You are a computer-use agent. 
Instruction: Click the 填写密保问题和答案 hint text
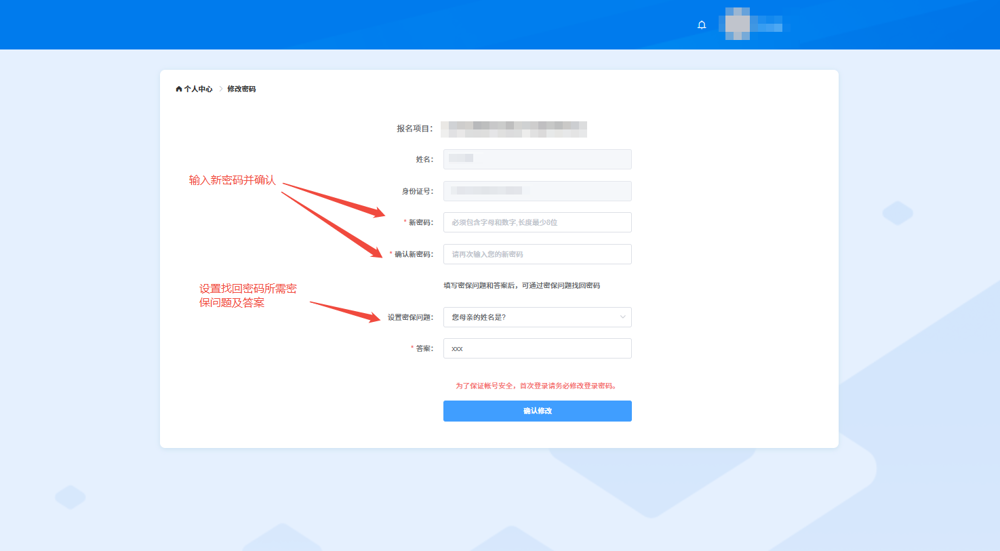522,286
